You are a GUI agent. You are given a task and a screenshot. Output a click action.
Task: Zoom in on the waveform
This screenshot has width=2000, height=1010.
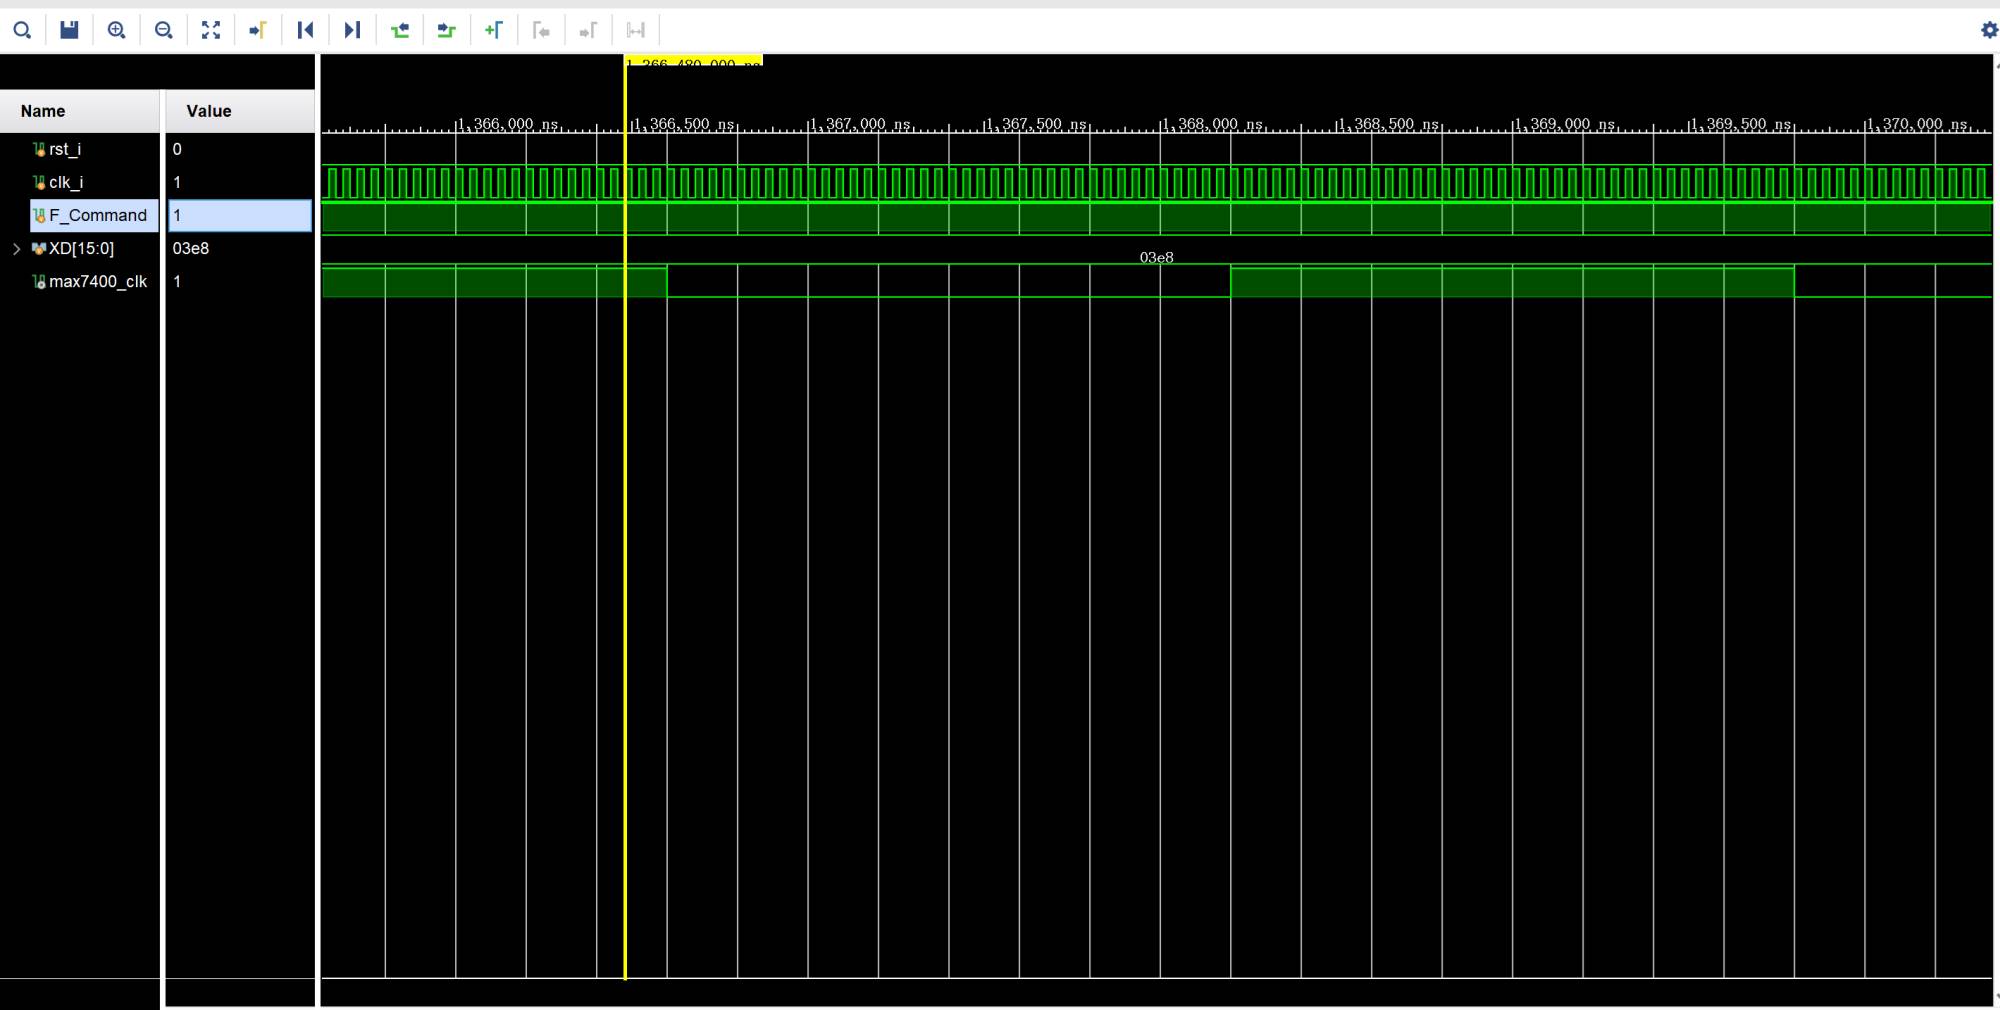(x=116, y=30)
